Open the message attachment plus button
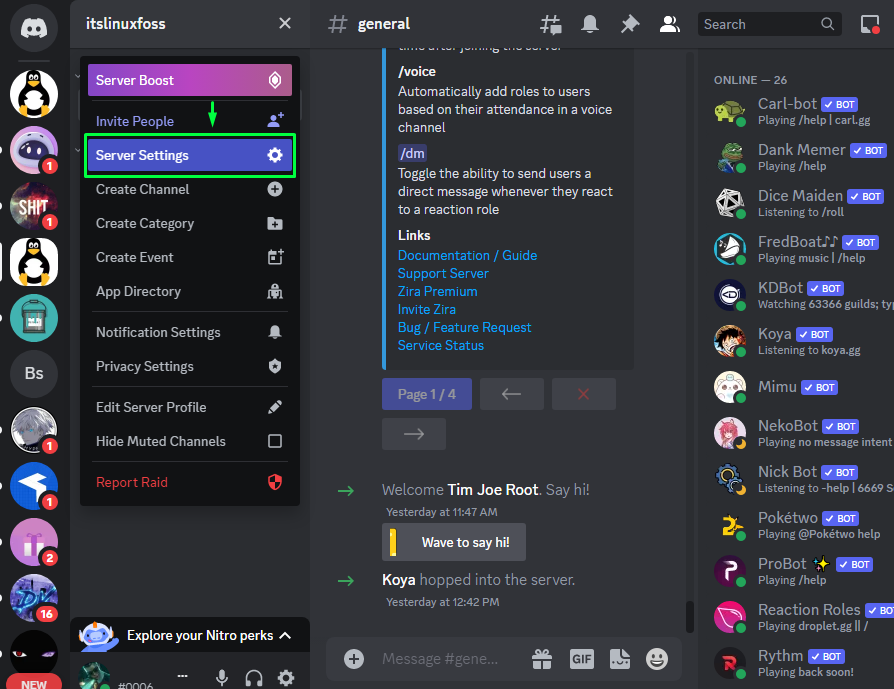 click(354, 659)
